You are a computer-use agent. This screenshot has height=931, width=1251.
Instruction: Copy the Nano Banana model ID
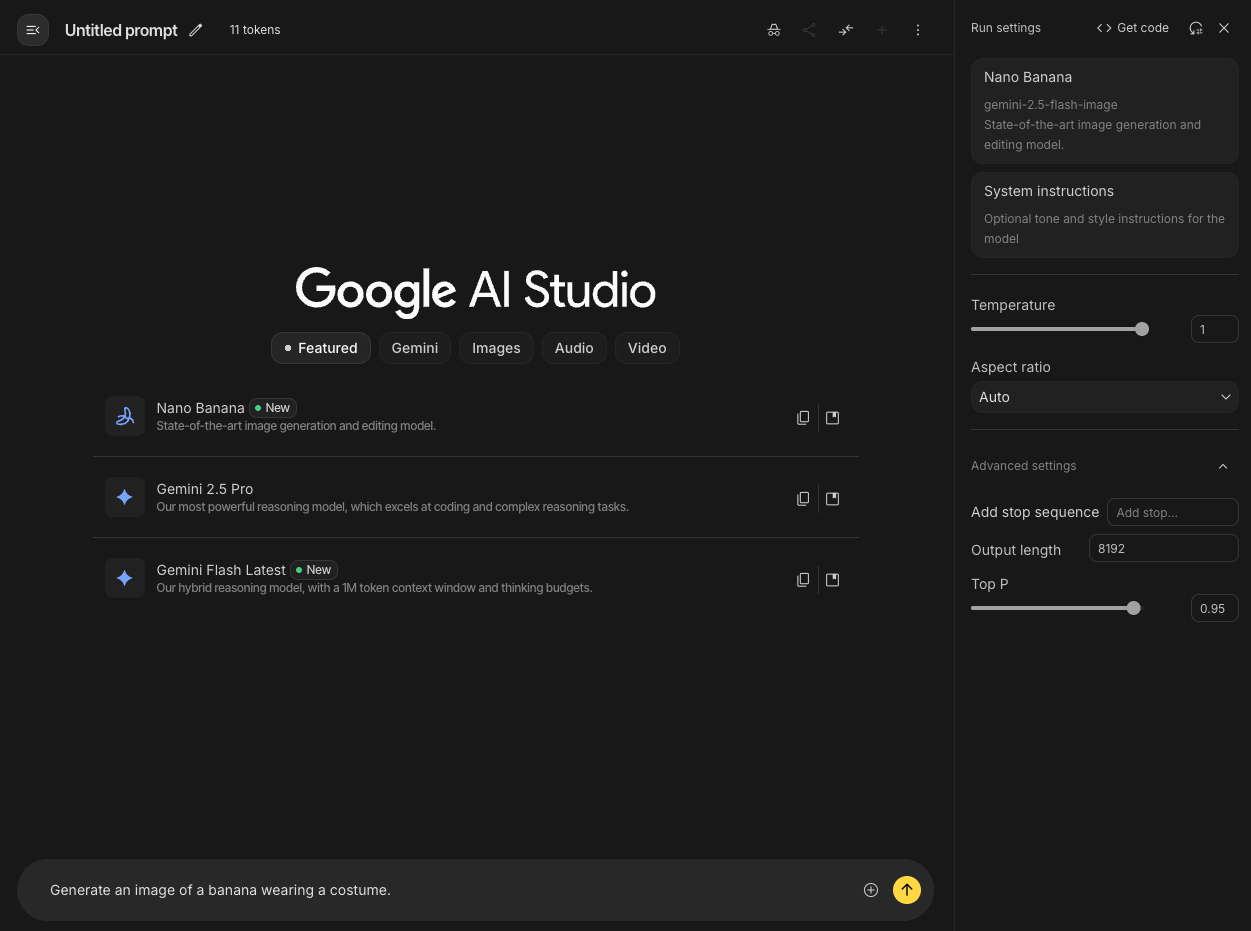point(803,418)
